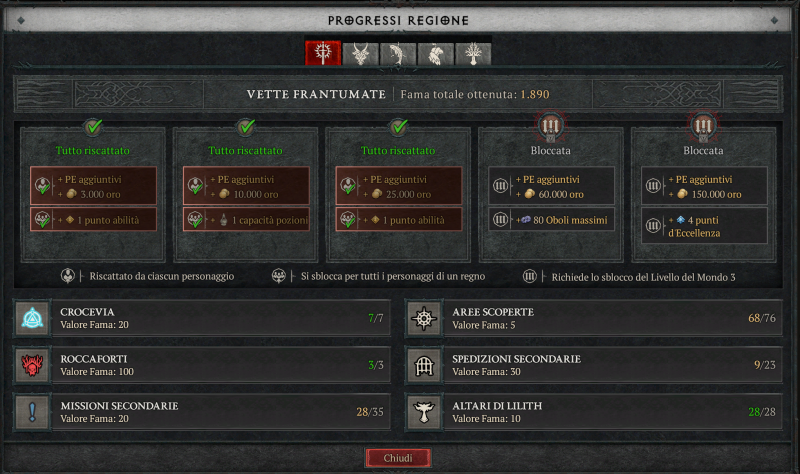
Task: Click the Altari di Lilith statue icon
Action: [424, 412]
